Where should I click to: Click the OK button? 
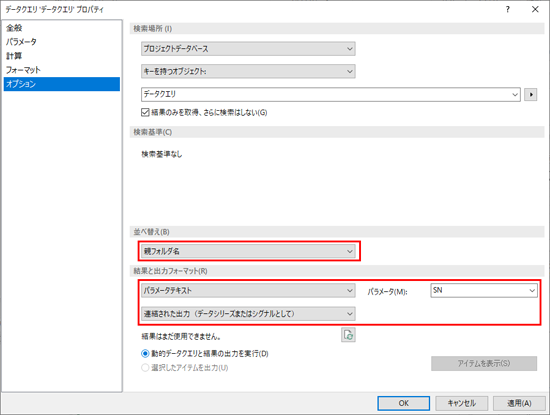click(x=404, y=403)
